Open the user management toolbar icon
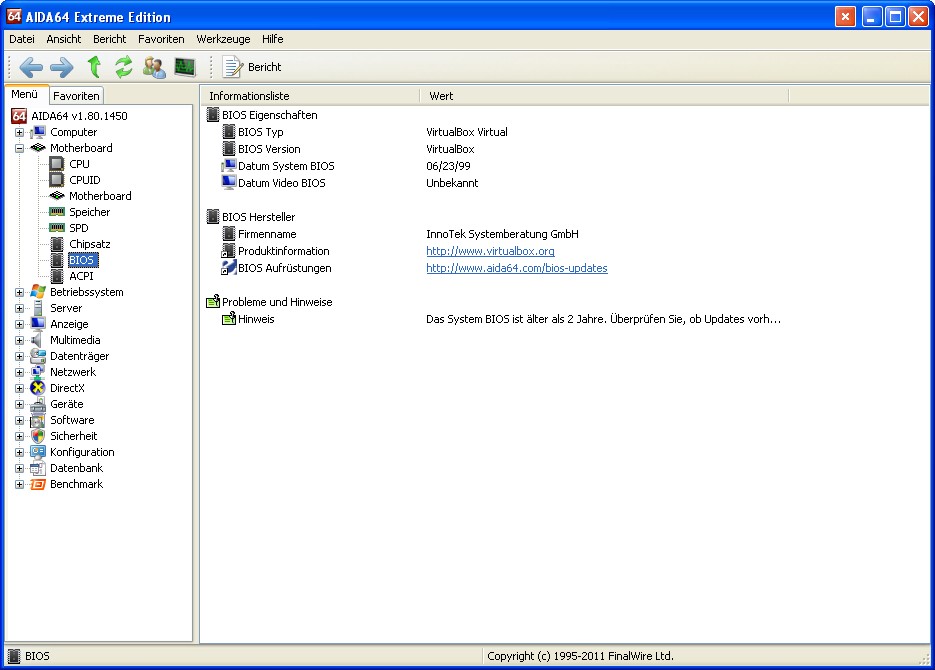 pyautogui.click(x=154, y=67)
